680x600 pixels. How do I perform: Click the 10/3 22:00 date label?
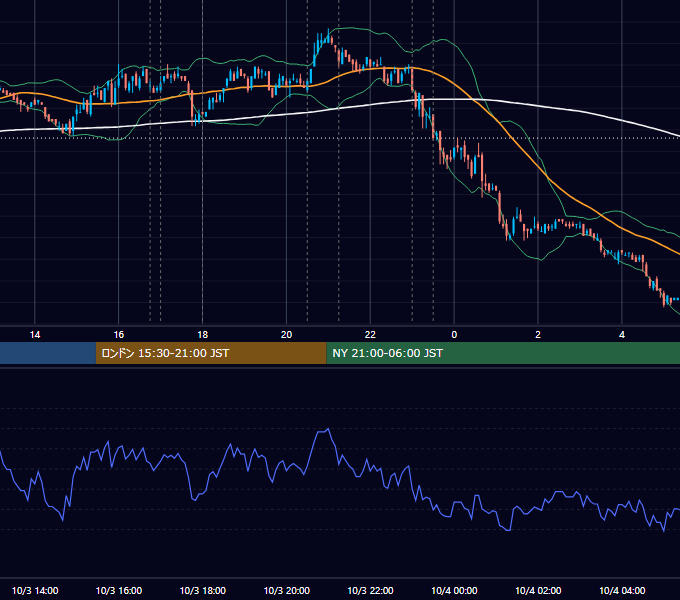click(x=370, y=590)
